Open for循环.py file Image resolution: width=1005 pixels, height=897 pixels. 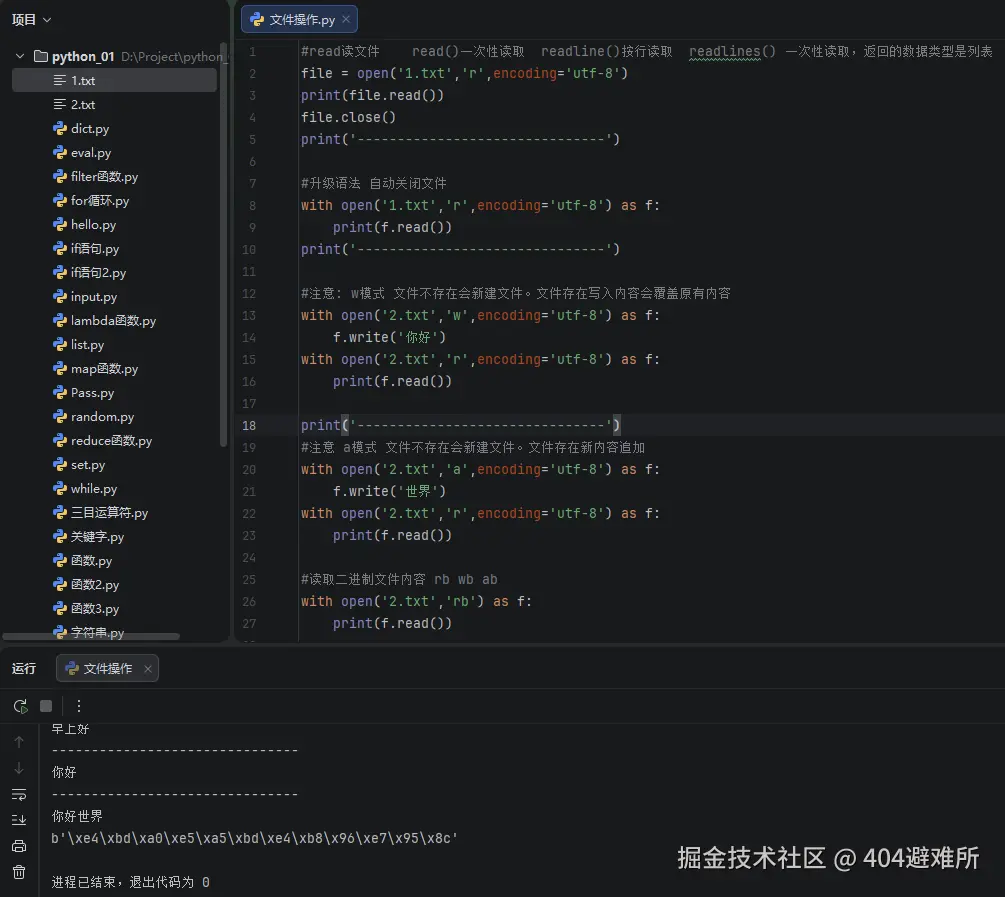click(100, 201)
